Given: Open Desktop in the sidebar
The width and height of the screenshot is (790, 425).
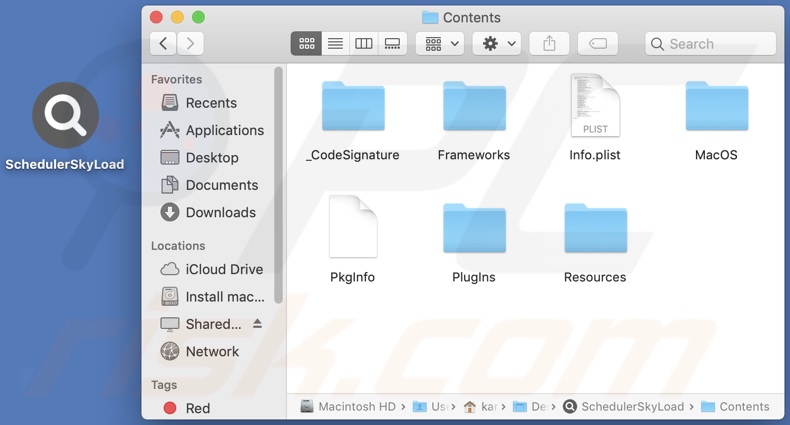Looking at the screenshot, I should [199, 158].
